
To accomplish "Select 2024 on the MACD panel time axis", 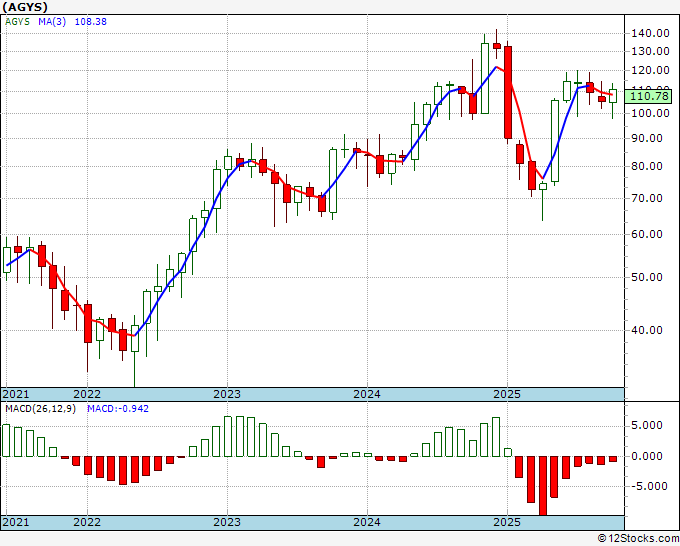I will point(367,522).
